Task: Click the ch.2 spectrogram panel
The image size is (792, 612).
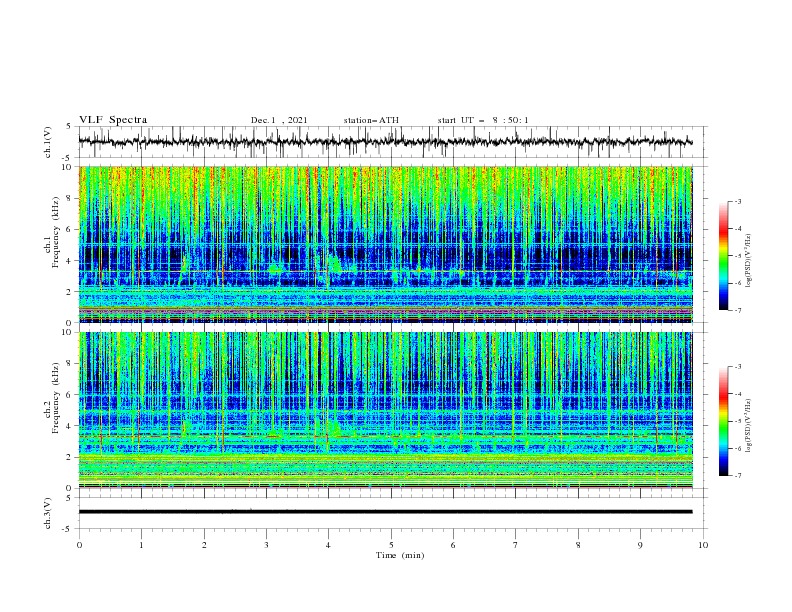Action: [385, 410]
